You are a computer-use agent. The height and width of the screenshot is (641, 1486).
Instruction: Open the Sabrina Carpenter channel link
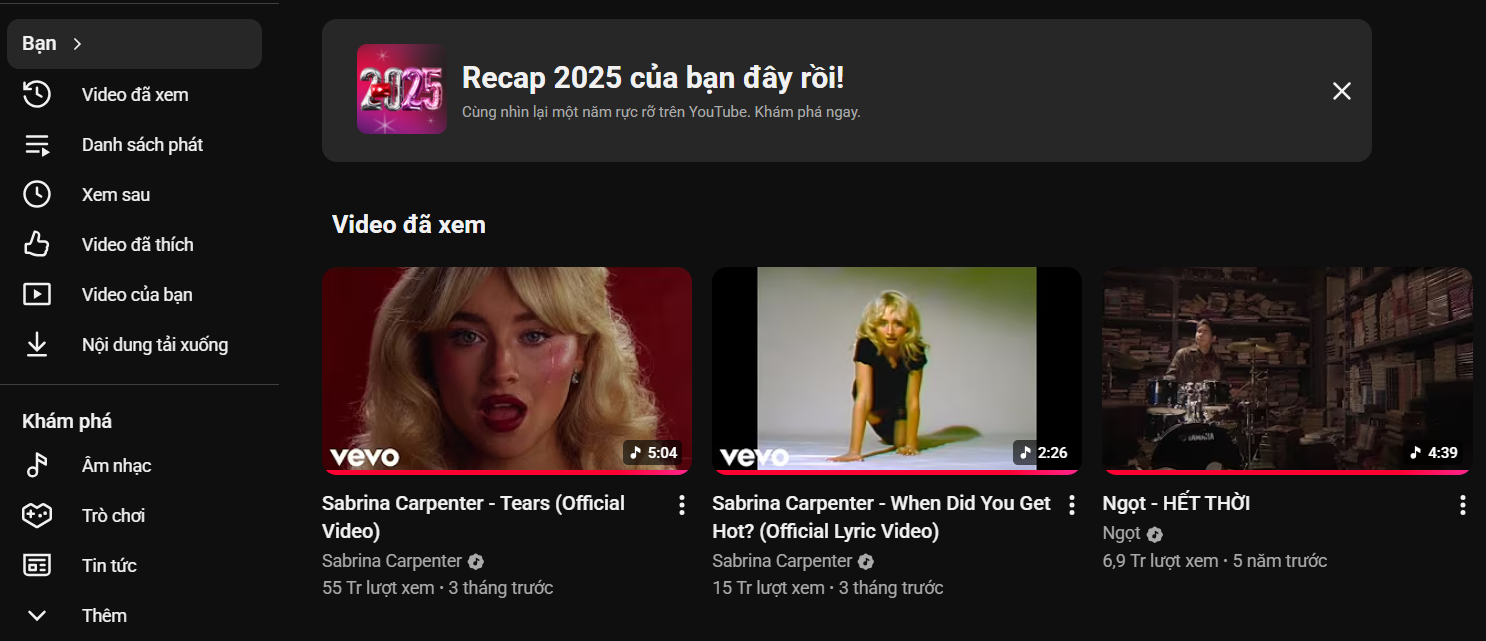[392, 561]
